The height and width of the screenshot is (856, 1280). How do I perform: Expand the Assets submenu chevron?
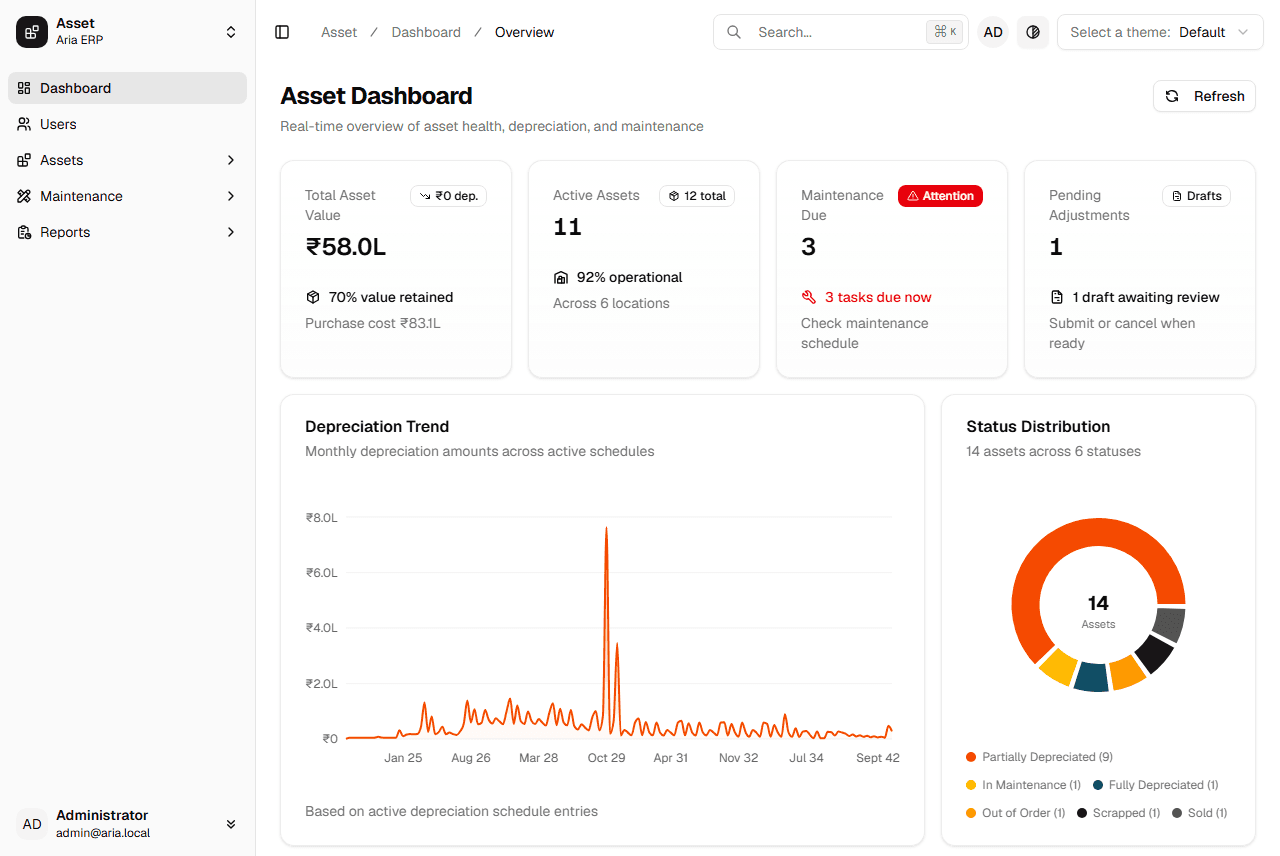(231, 160)
